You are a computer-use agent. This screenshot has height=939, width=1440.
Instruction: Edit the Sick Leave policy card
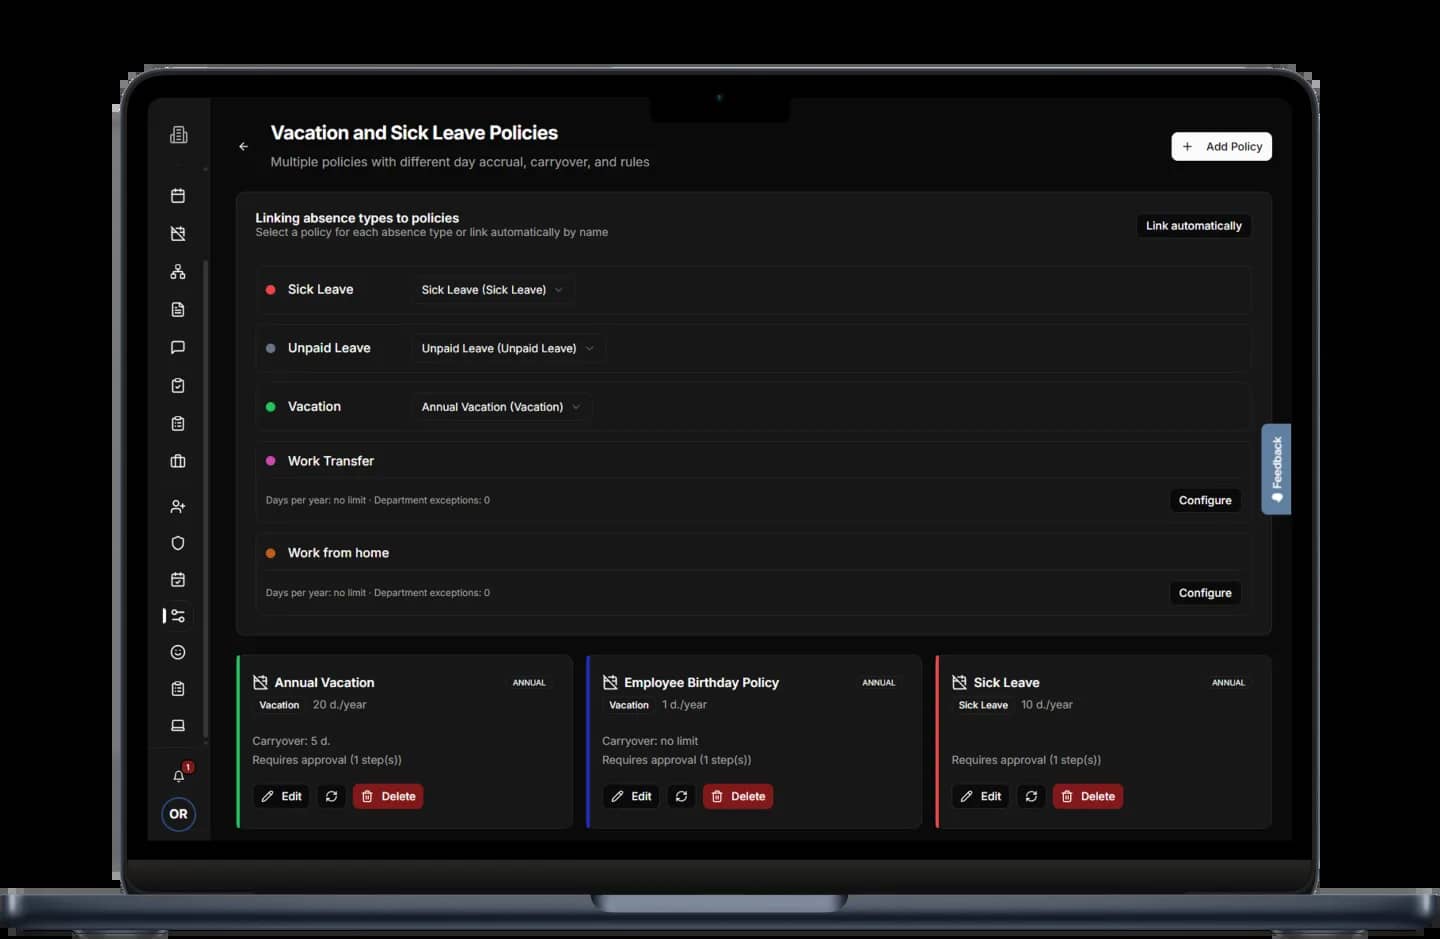(981, 796)
